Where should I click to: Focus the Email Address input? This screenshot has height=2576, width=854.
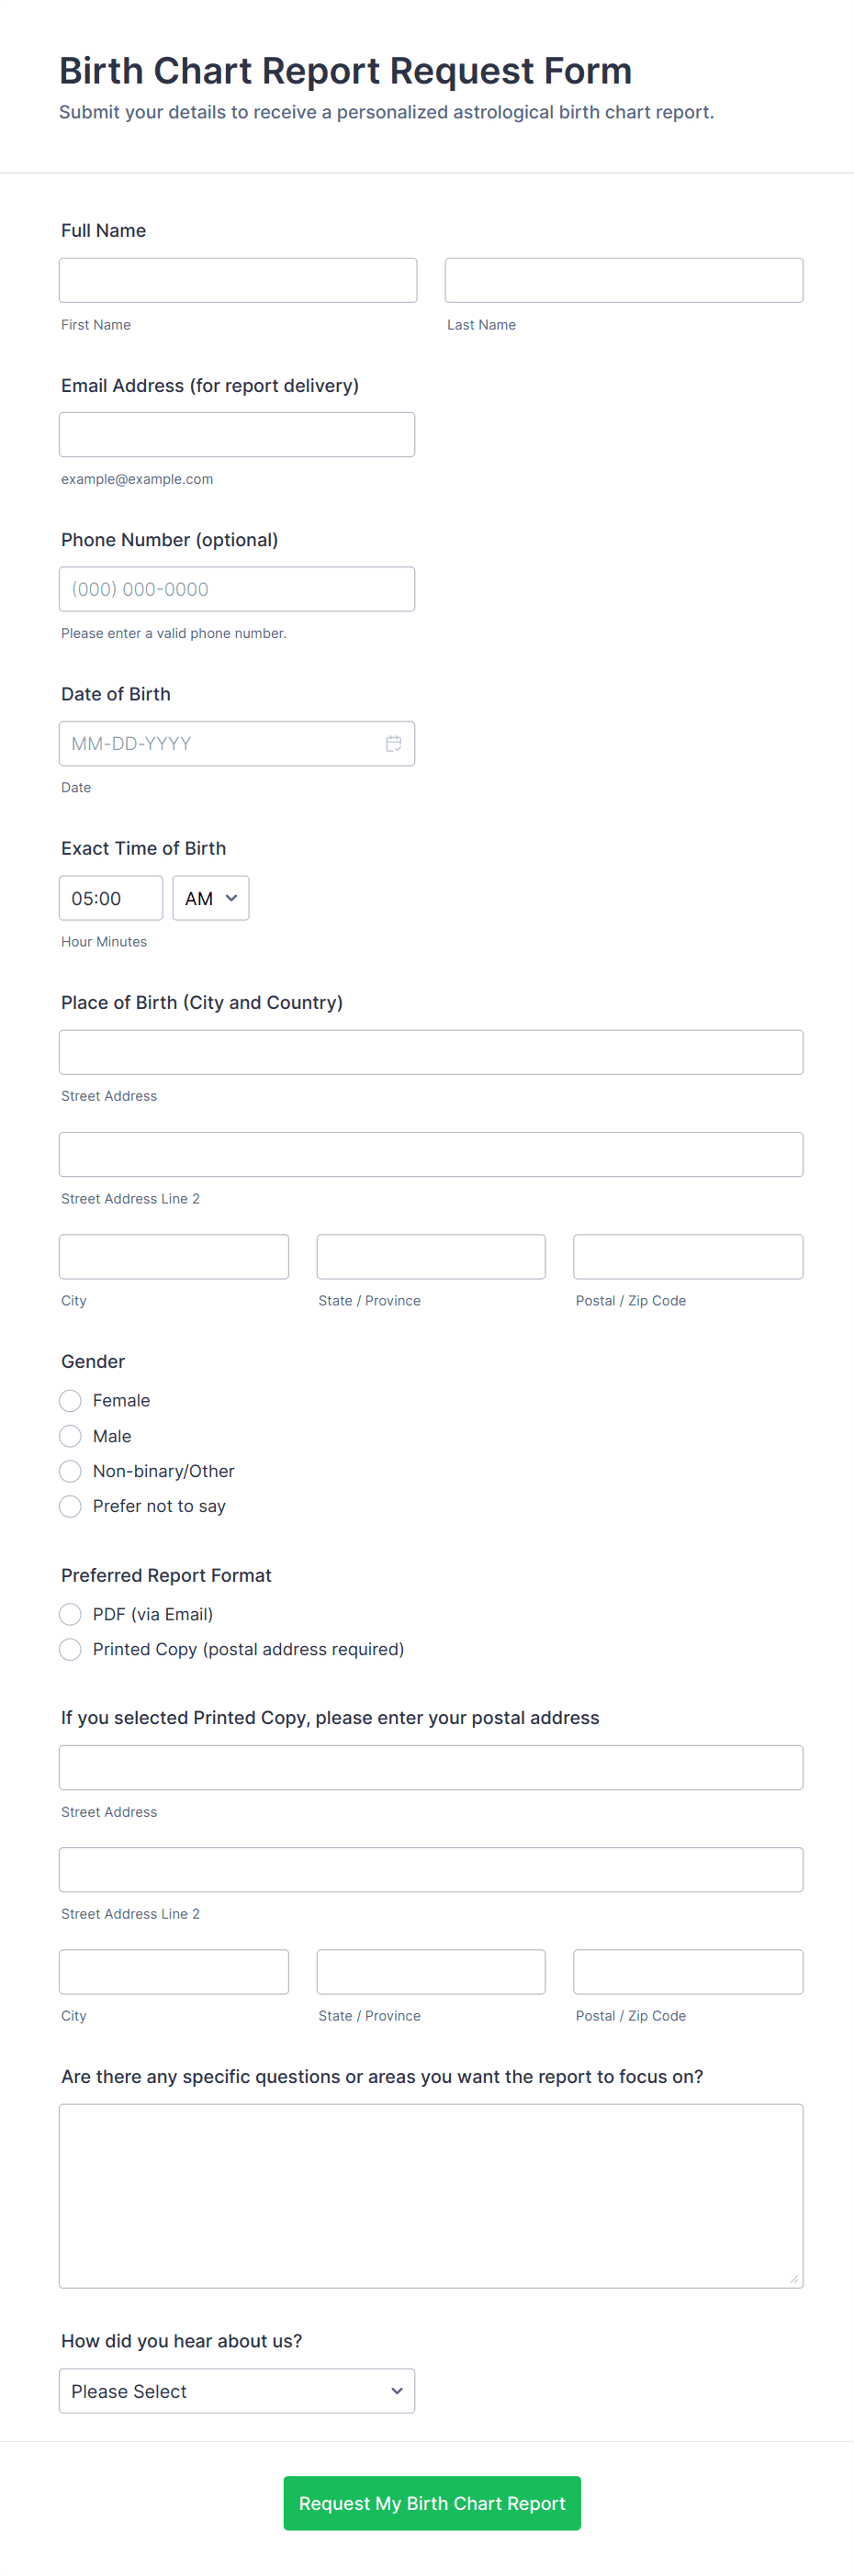point(236,435)
